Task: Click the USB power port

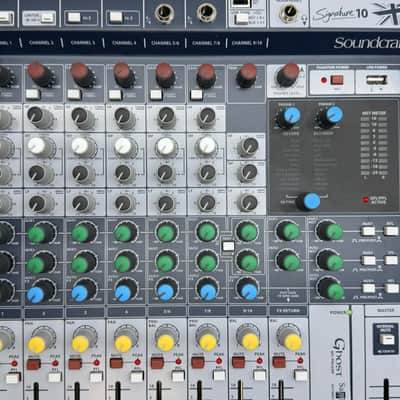Action: (x=376, y=80)
